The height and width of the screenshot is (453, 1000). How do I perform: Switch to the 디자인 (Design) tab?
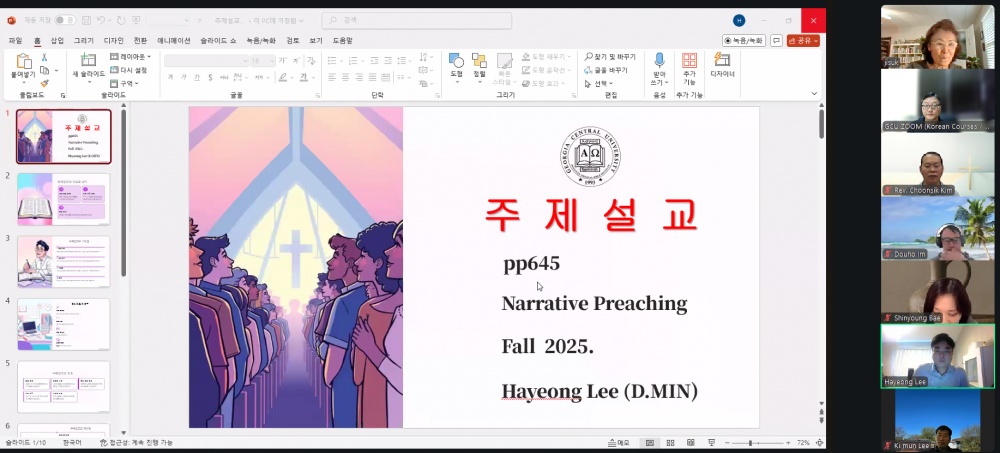(114, 40)
